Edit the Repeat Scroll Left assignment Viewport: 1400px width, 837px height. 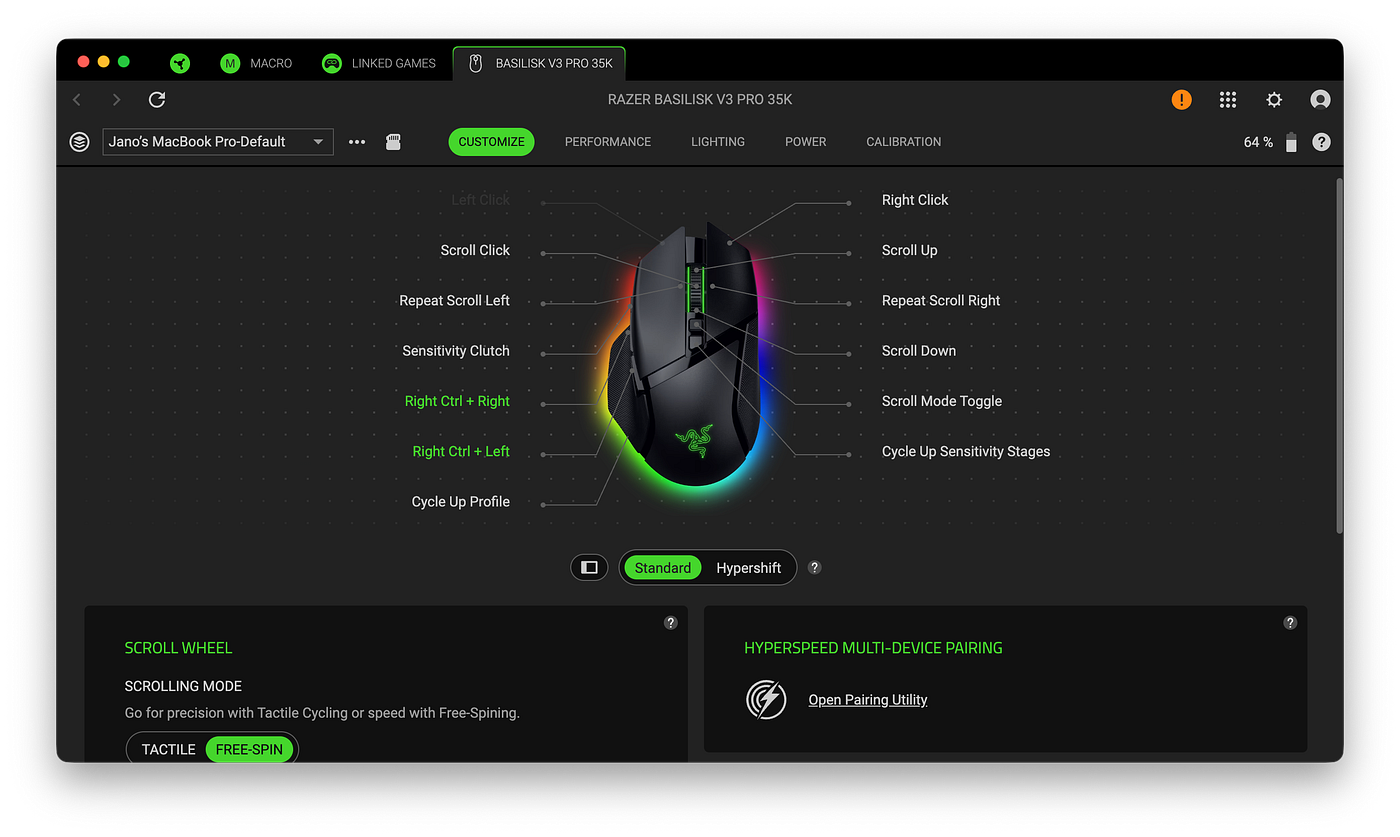pyautogui.click(x=454, y=301)
